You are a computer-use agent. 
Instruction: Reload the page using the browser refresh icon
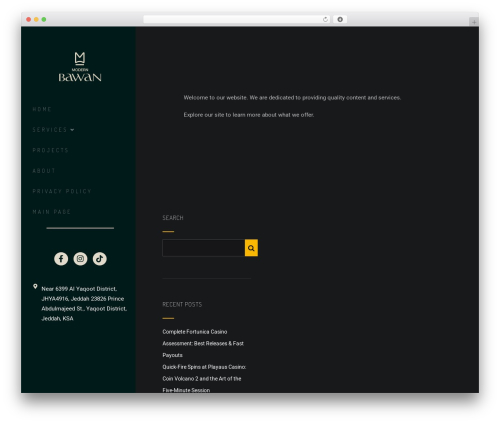pos(325,19)
